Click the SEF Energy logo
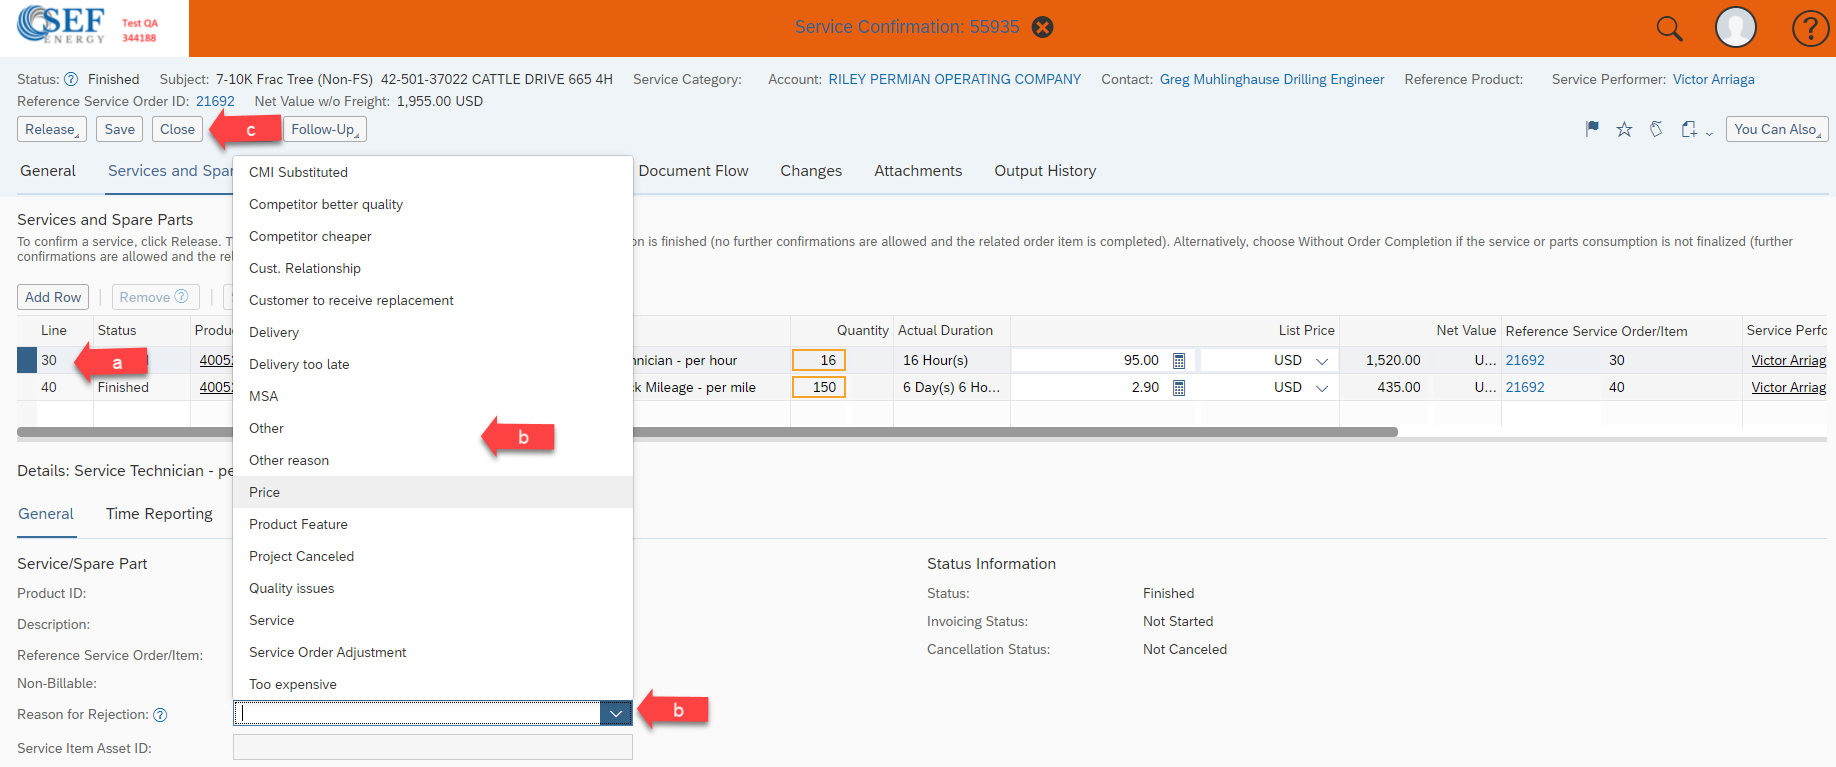 (x=62, y=25)
